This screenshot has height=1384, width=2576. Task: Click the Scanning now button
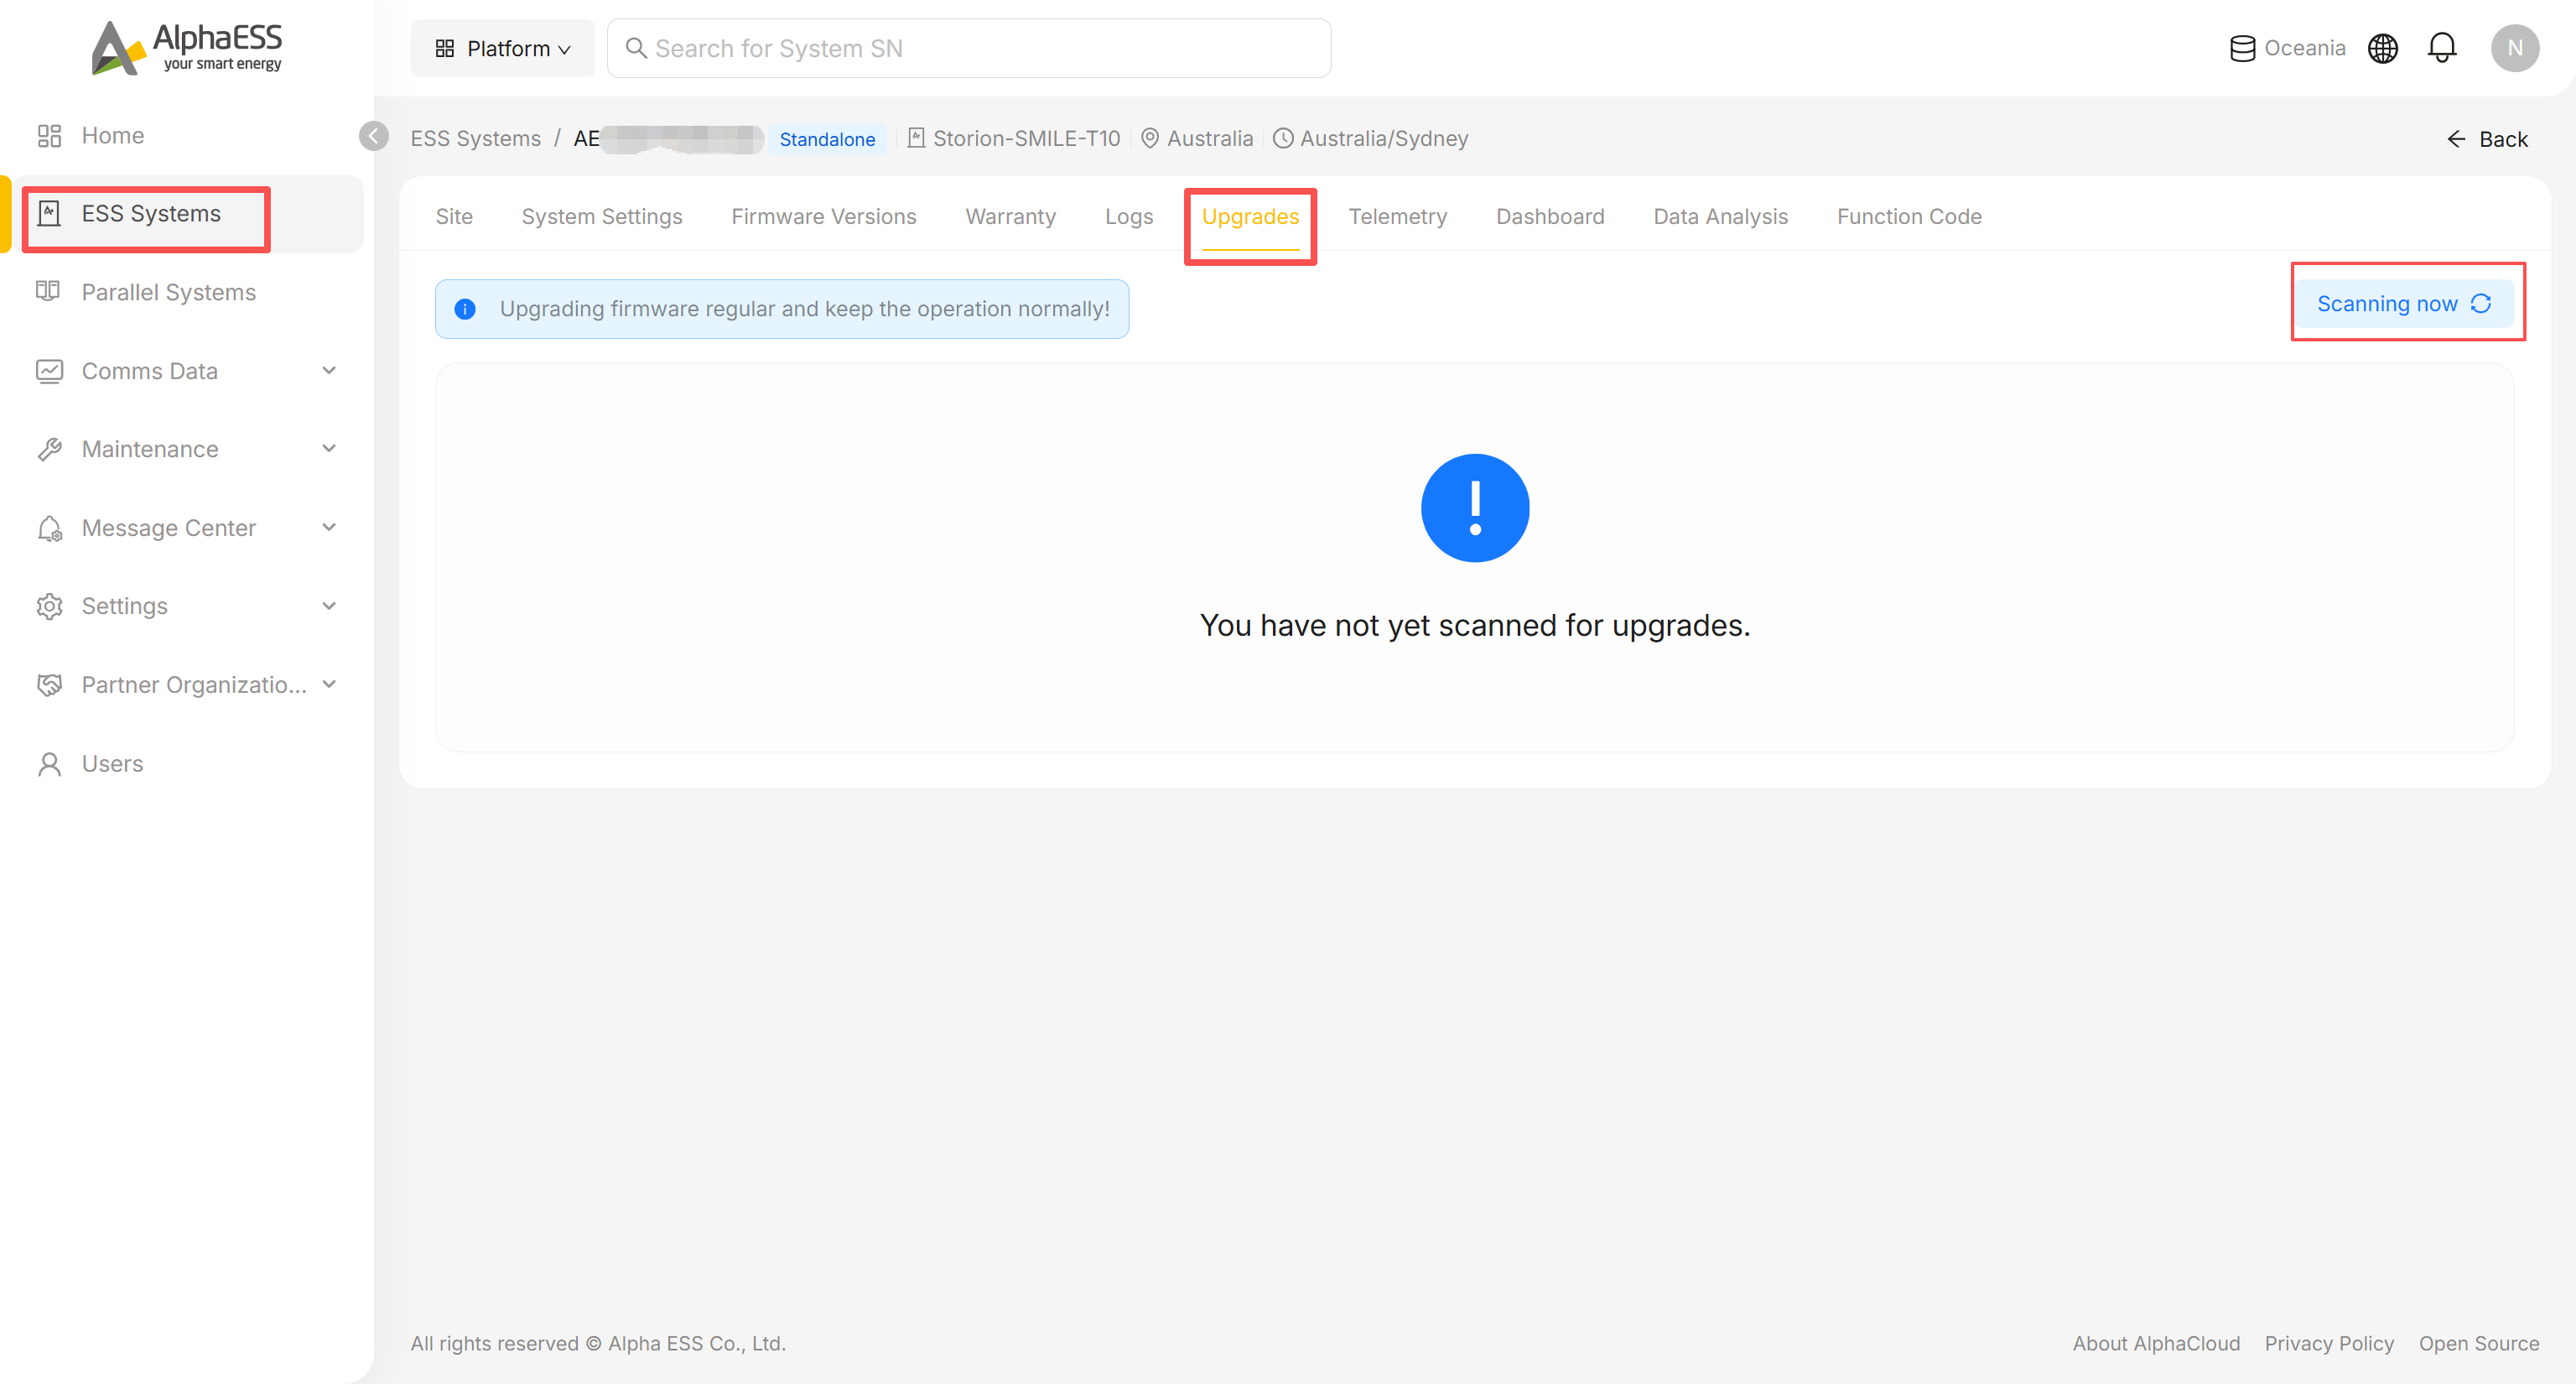[x=2404, y=304]
